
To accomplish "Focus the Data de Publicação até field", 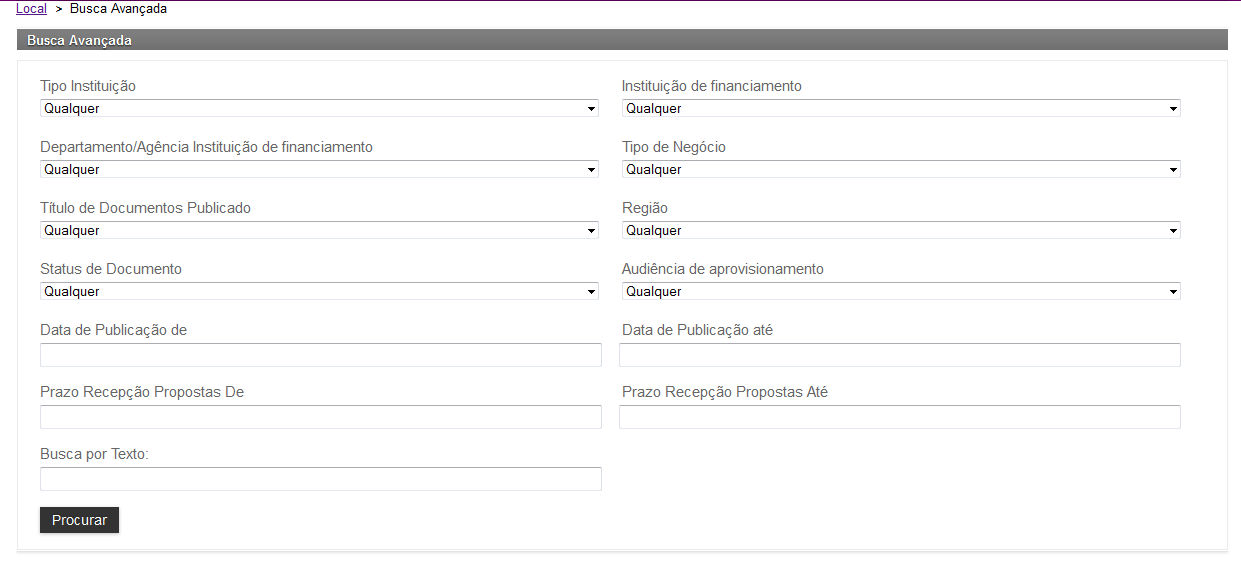I will 899,355.
